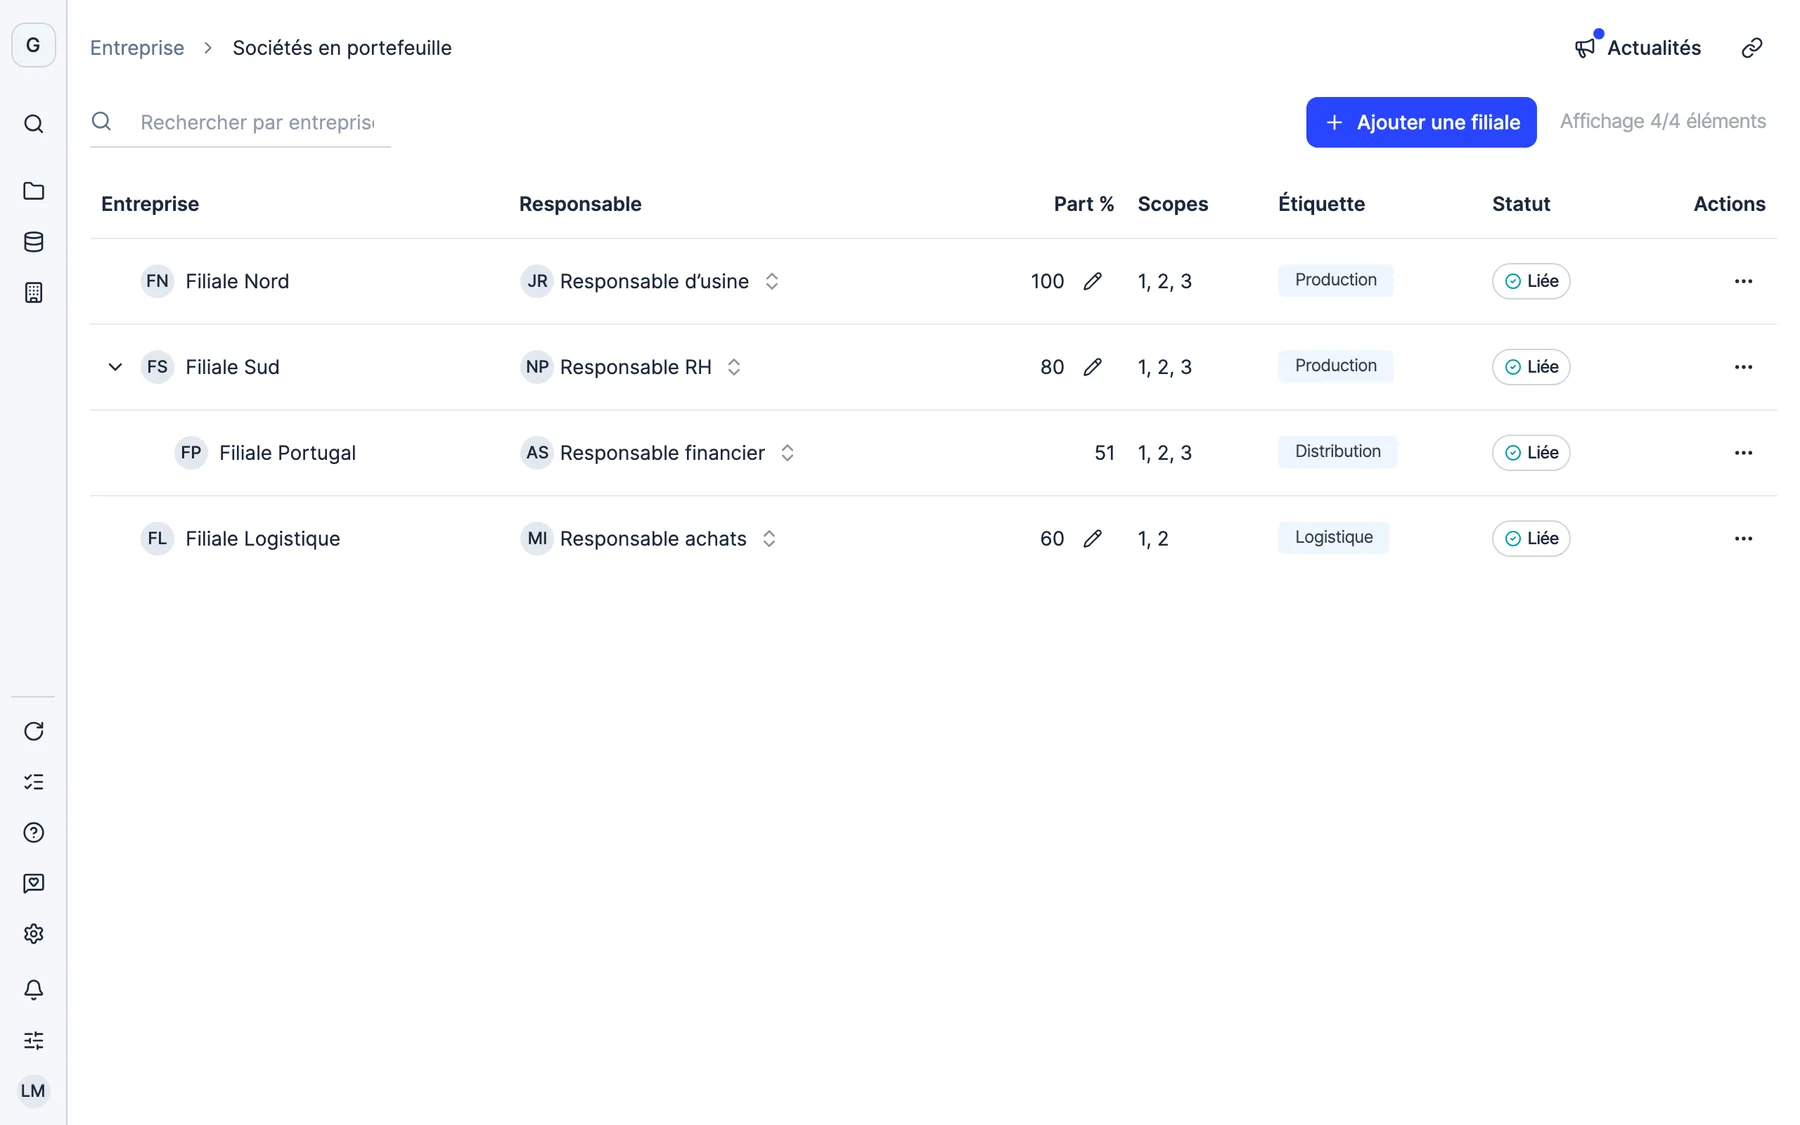Click Liée status of Filiale Portugal
The height and width of the screenshot is (1125, 1800).
click(1531, 453)
